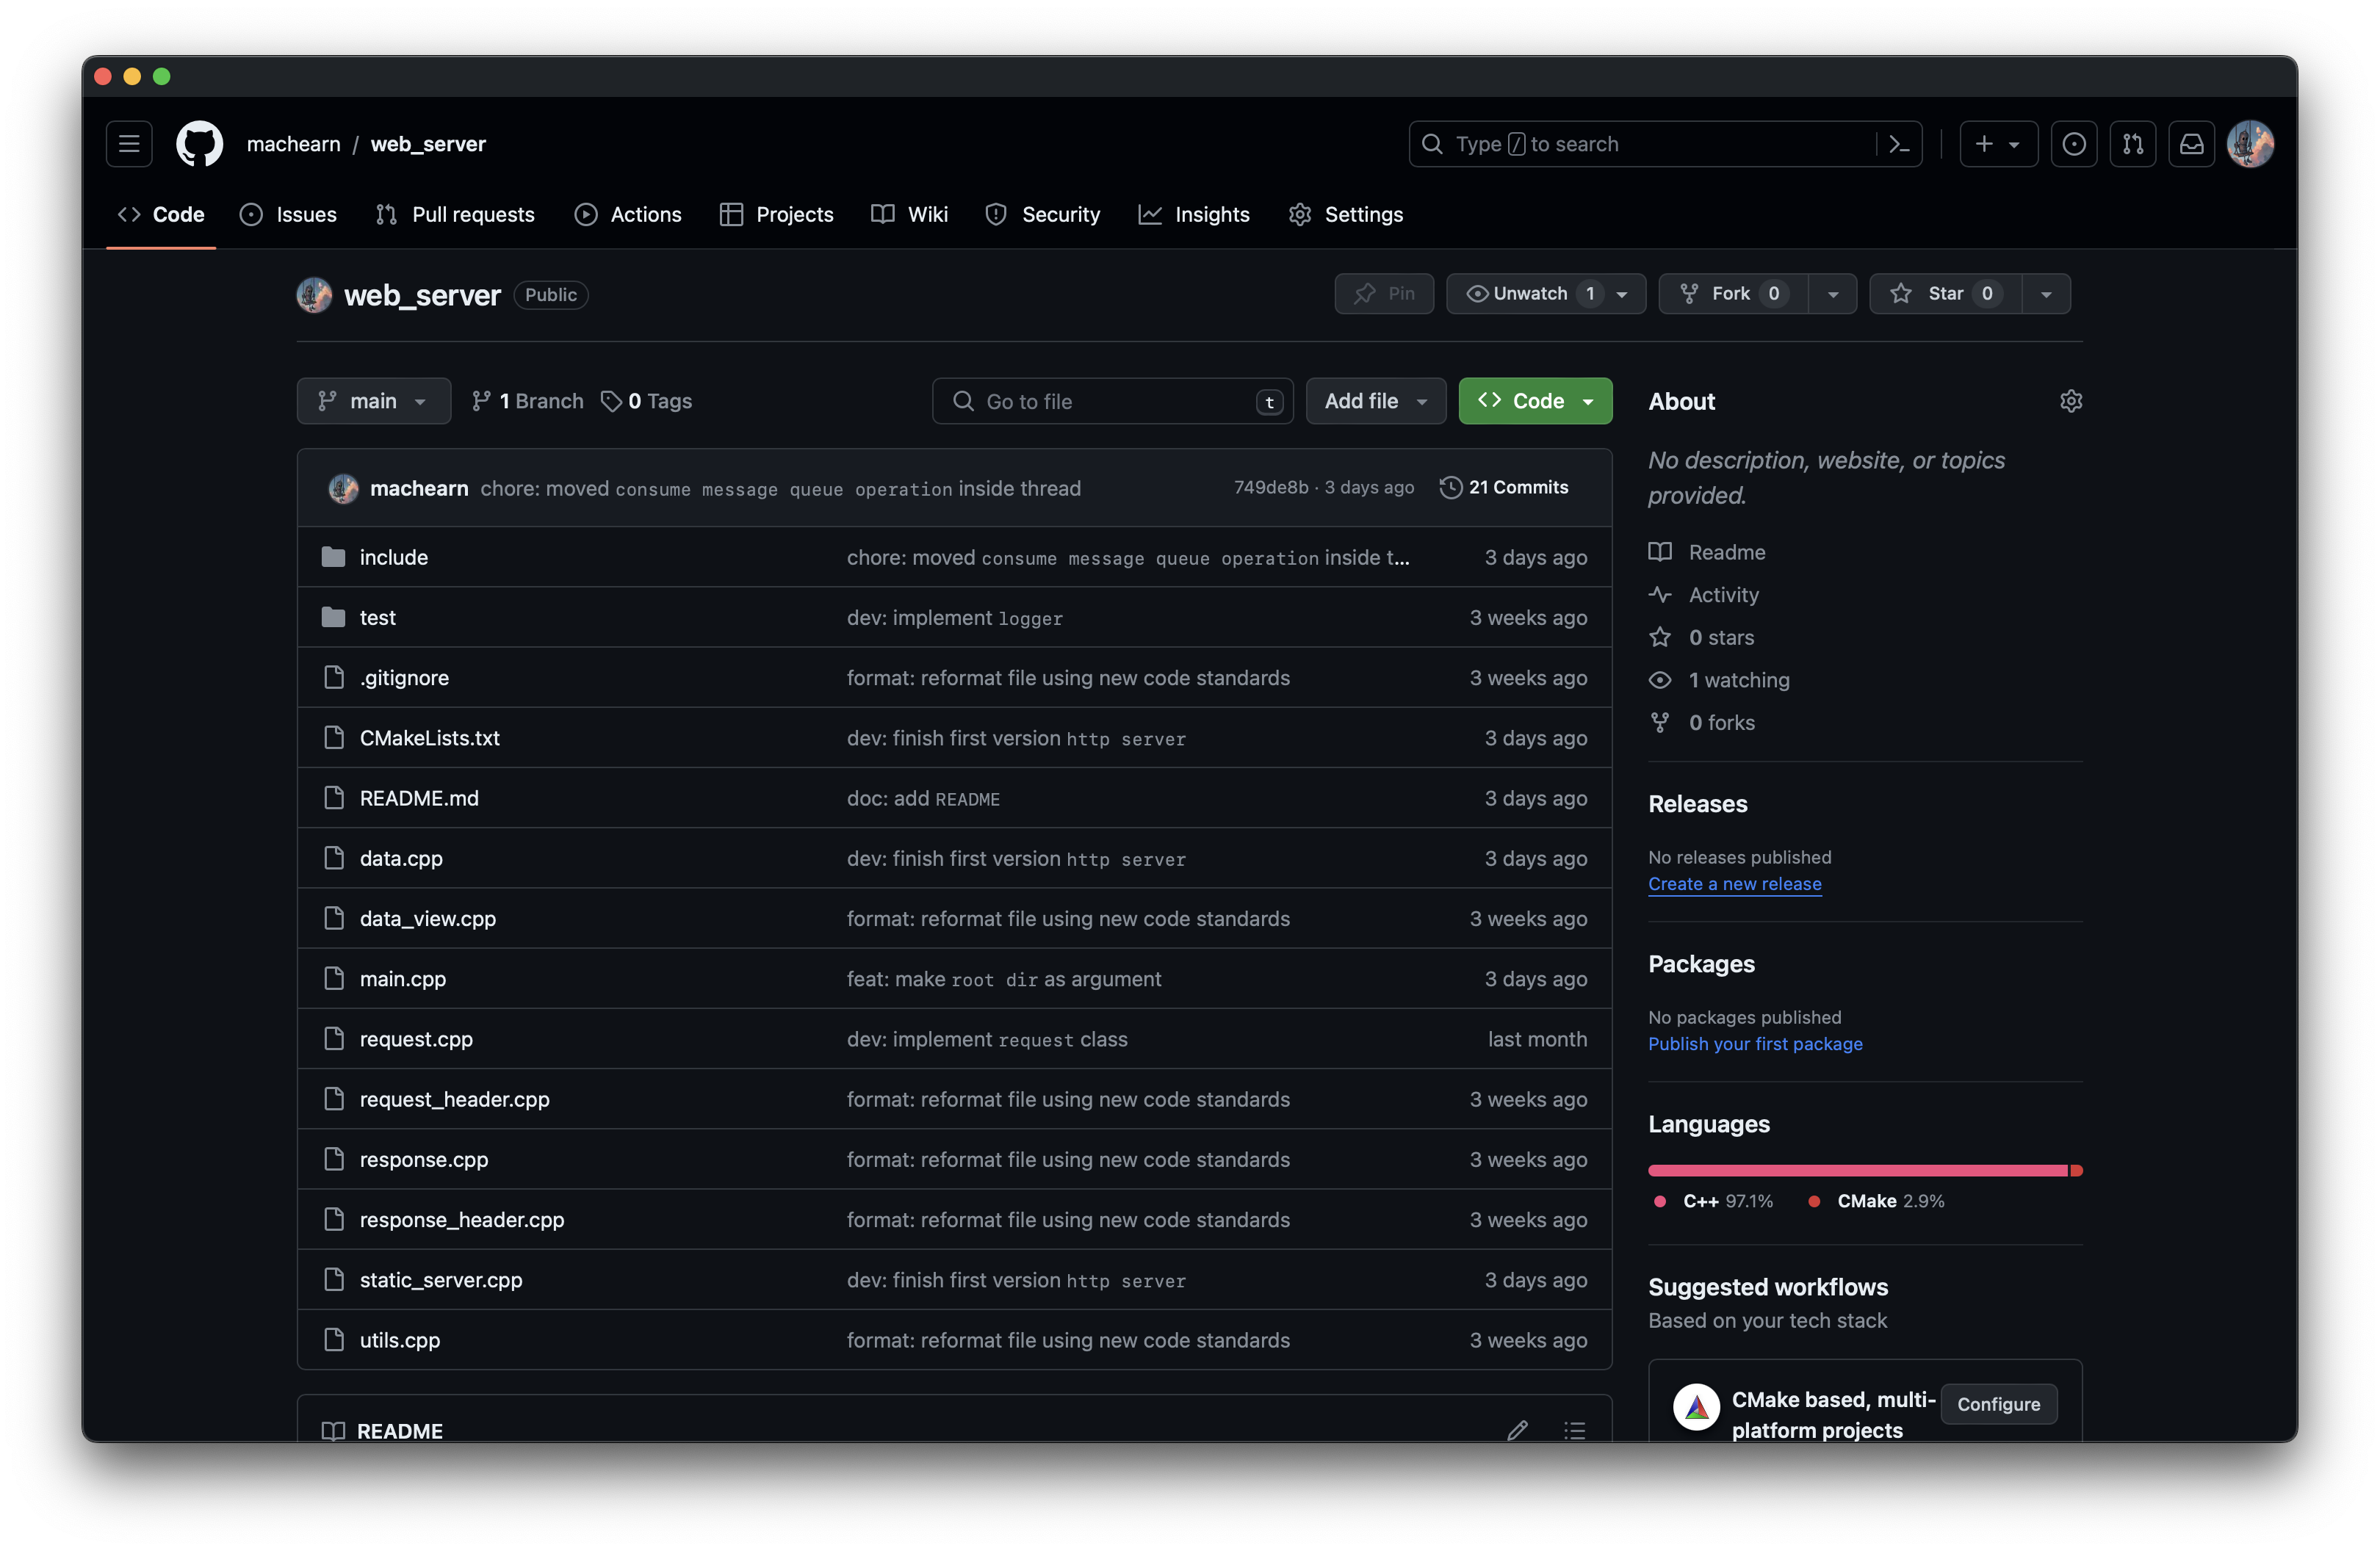This screenshot has height=1551, width=2380.
Task: Go to GitHub home via Octocat logo
Action: 200,144
